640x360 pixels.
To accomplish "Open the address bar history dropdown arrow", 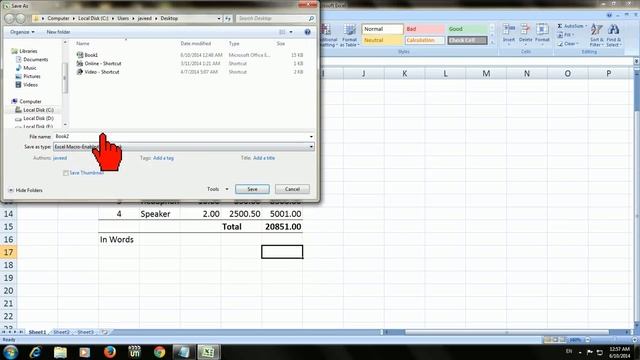I will coord(219,18).
